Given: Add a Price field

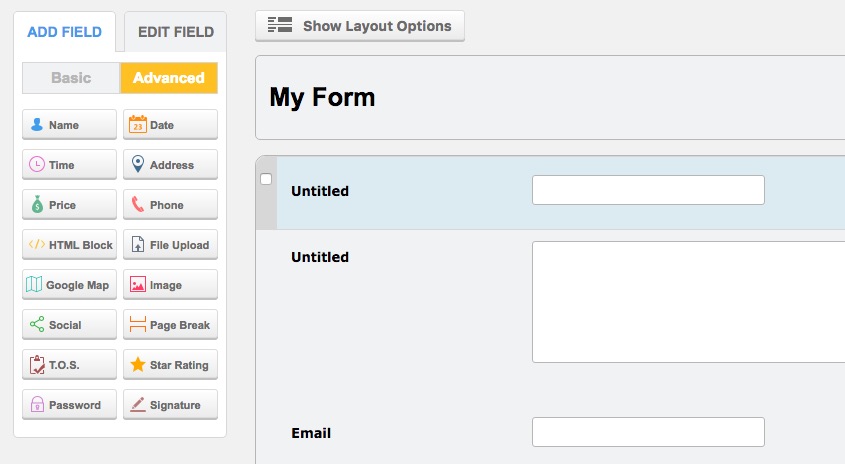Looking at the screenshot, I should coord(69,205).
